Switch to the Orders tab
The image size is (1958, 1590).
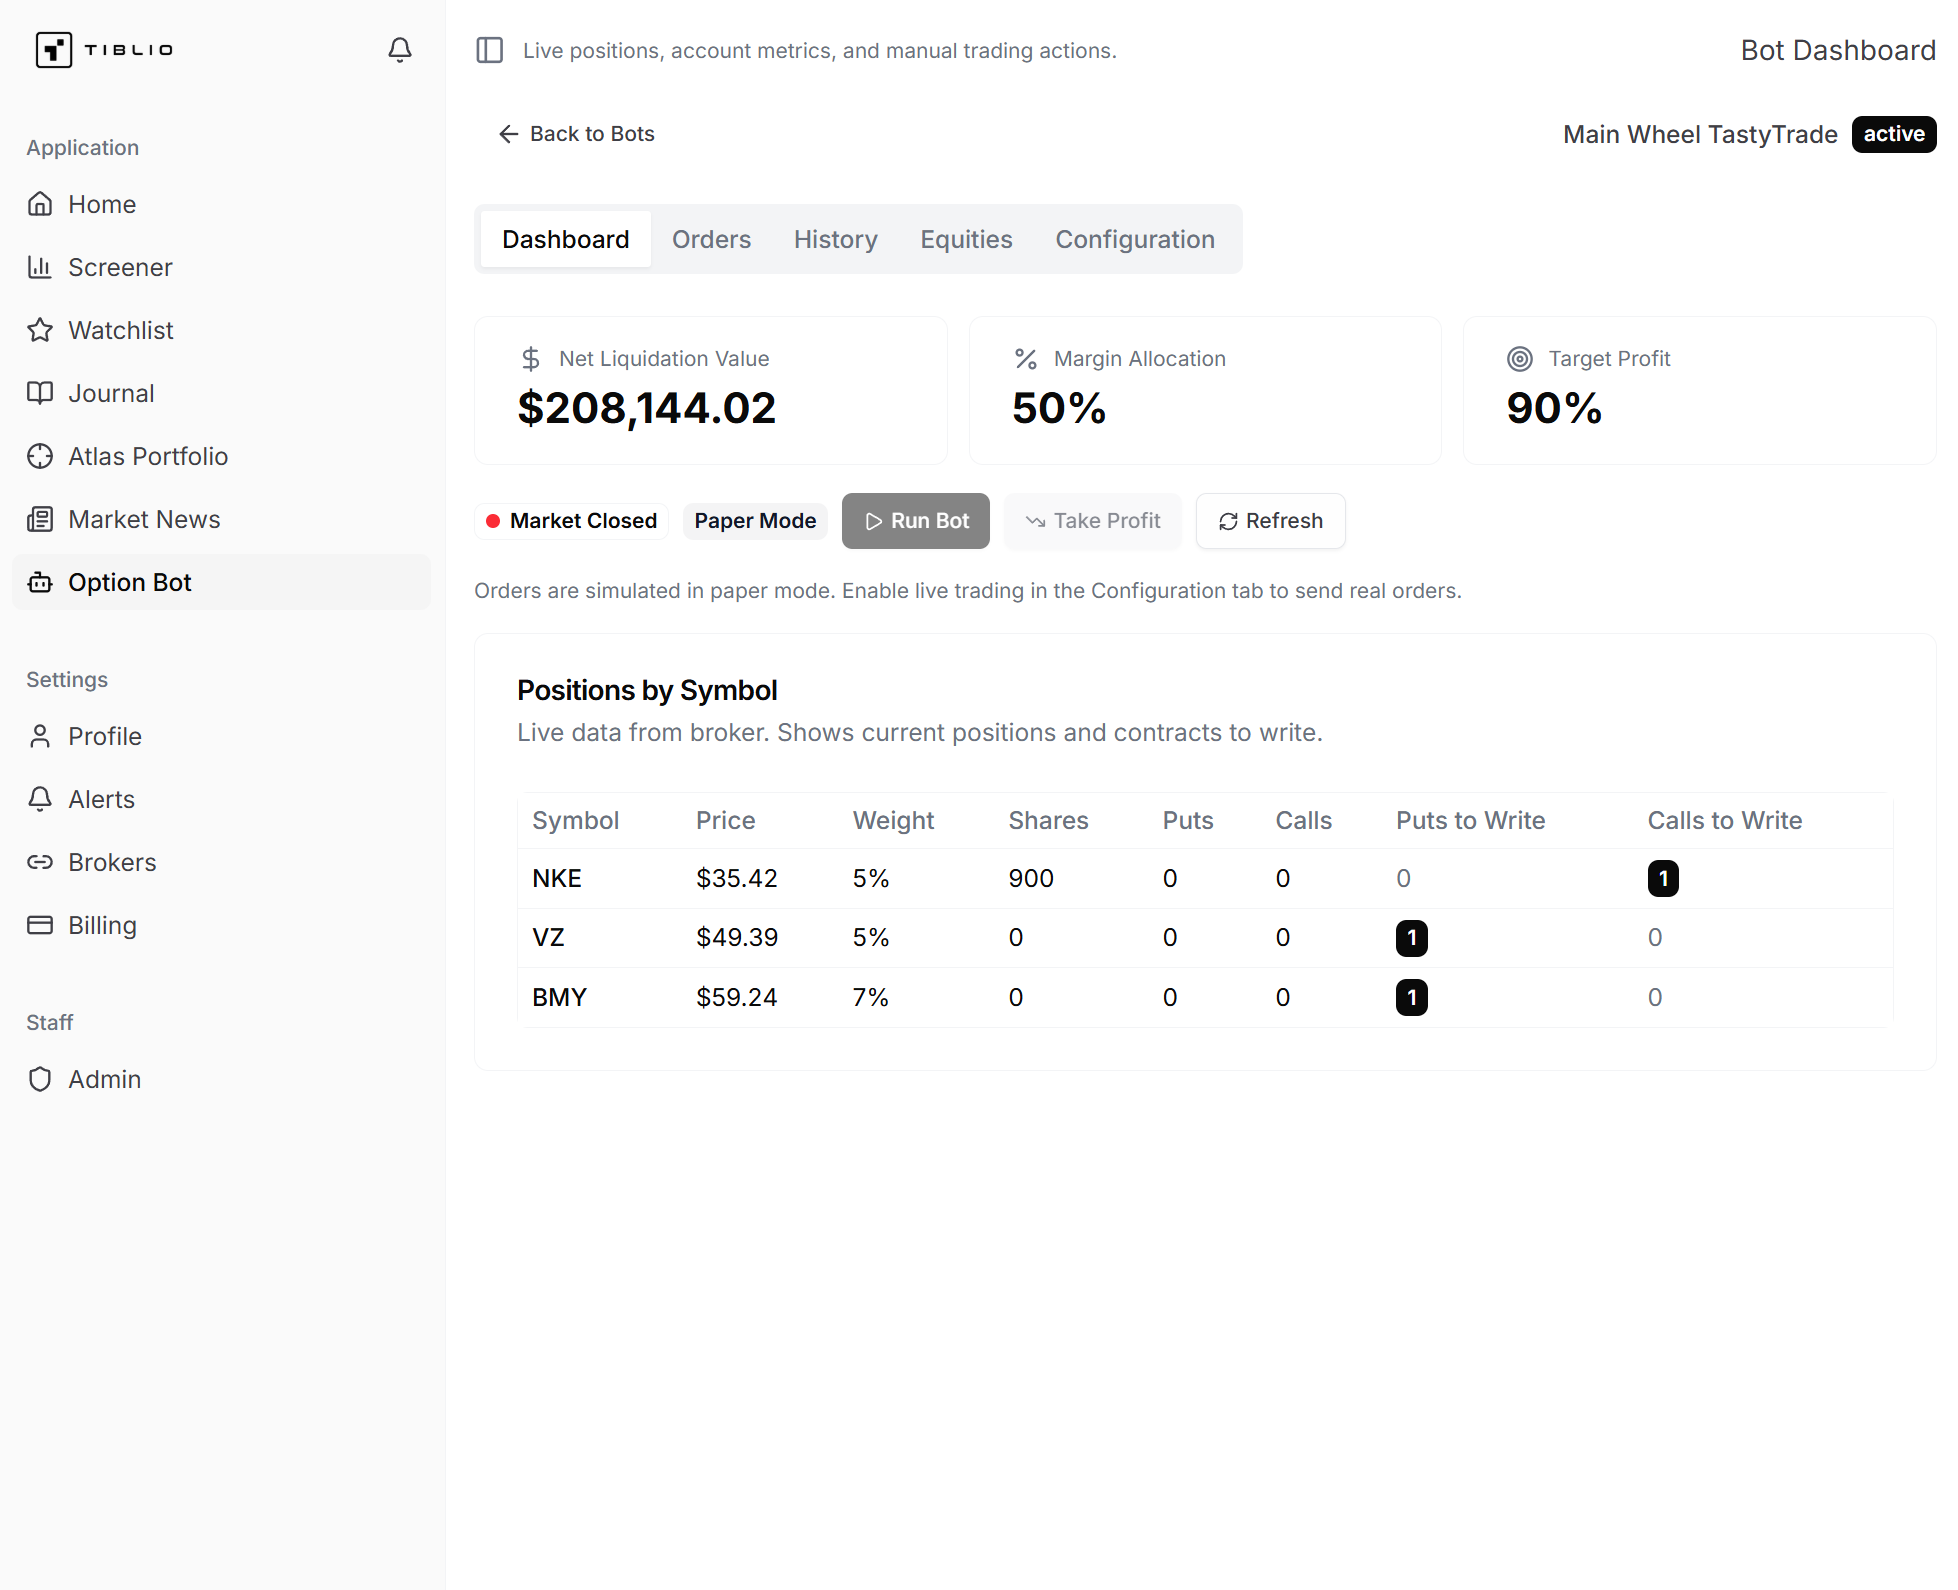[711, 239]
